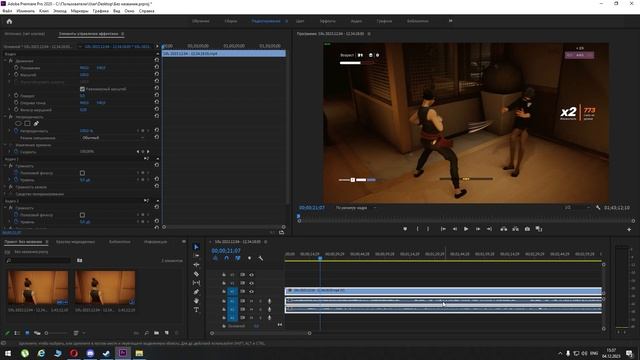This screenshot has width=640, height=360.
Task: Expand the Rotation parameter
Action: click(x=9, y=96)
